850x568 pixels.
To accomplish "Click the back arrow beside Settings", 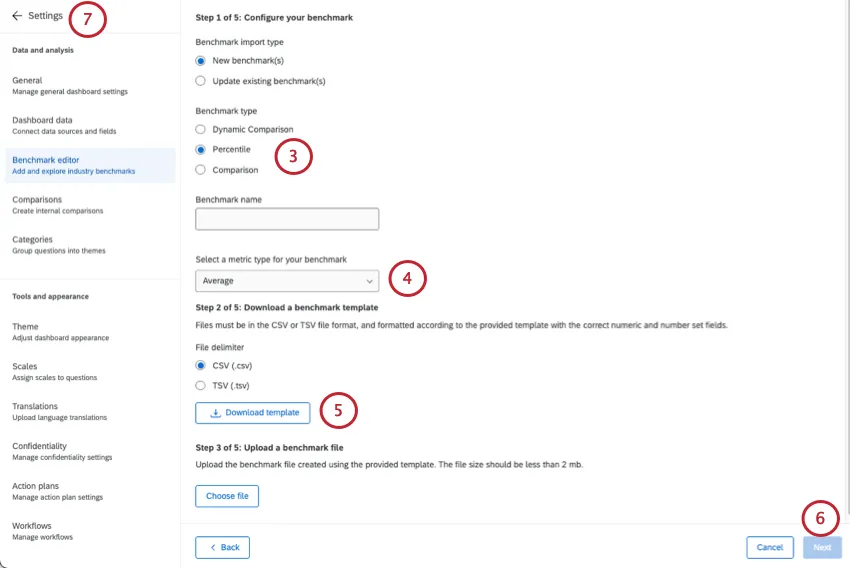I will [17, 16].
